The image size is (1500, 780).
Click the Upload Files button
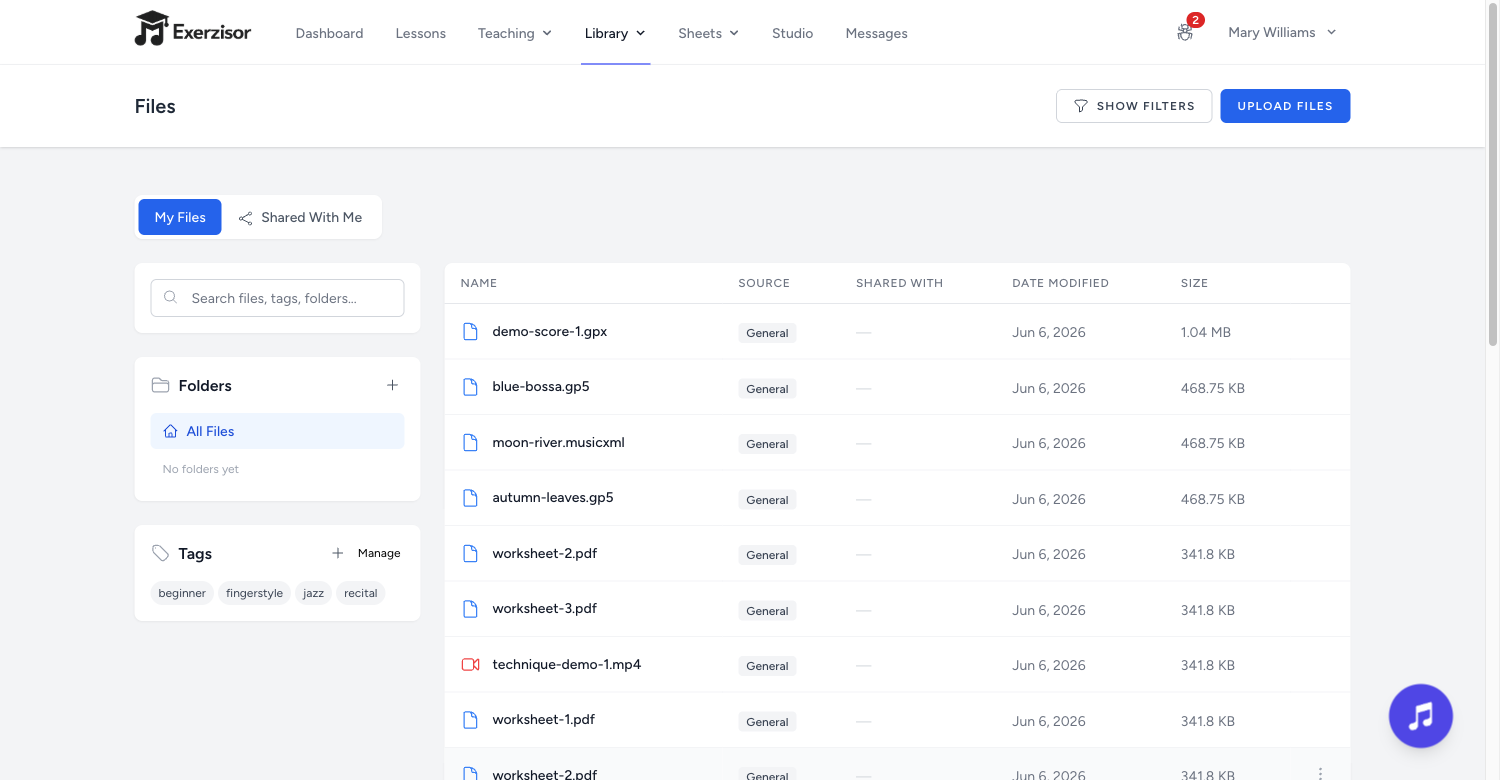[x=1285, y=106]
